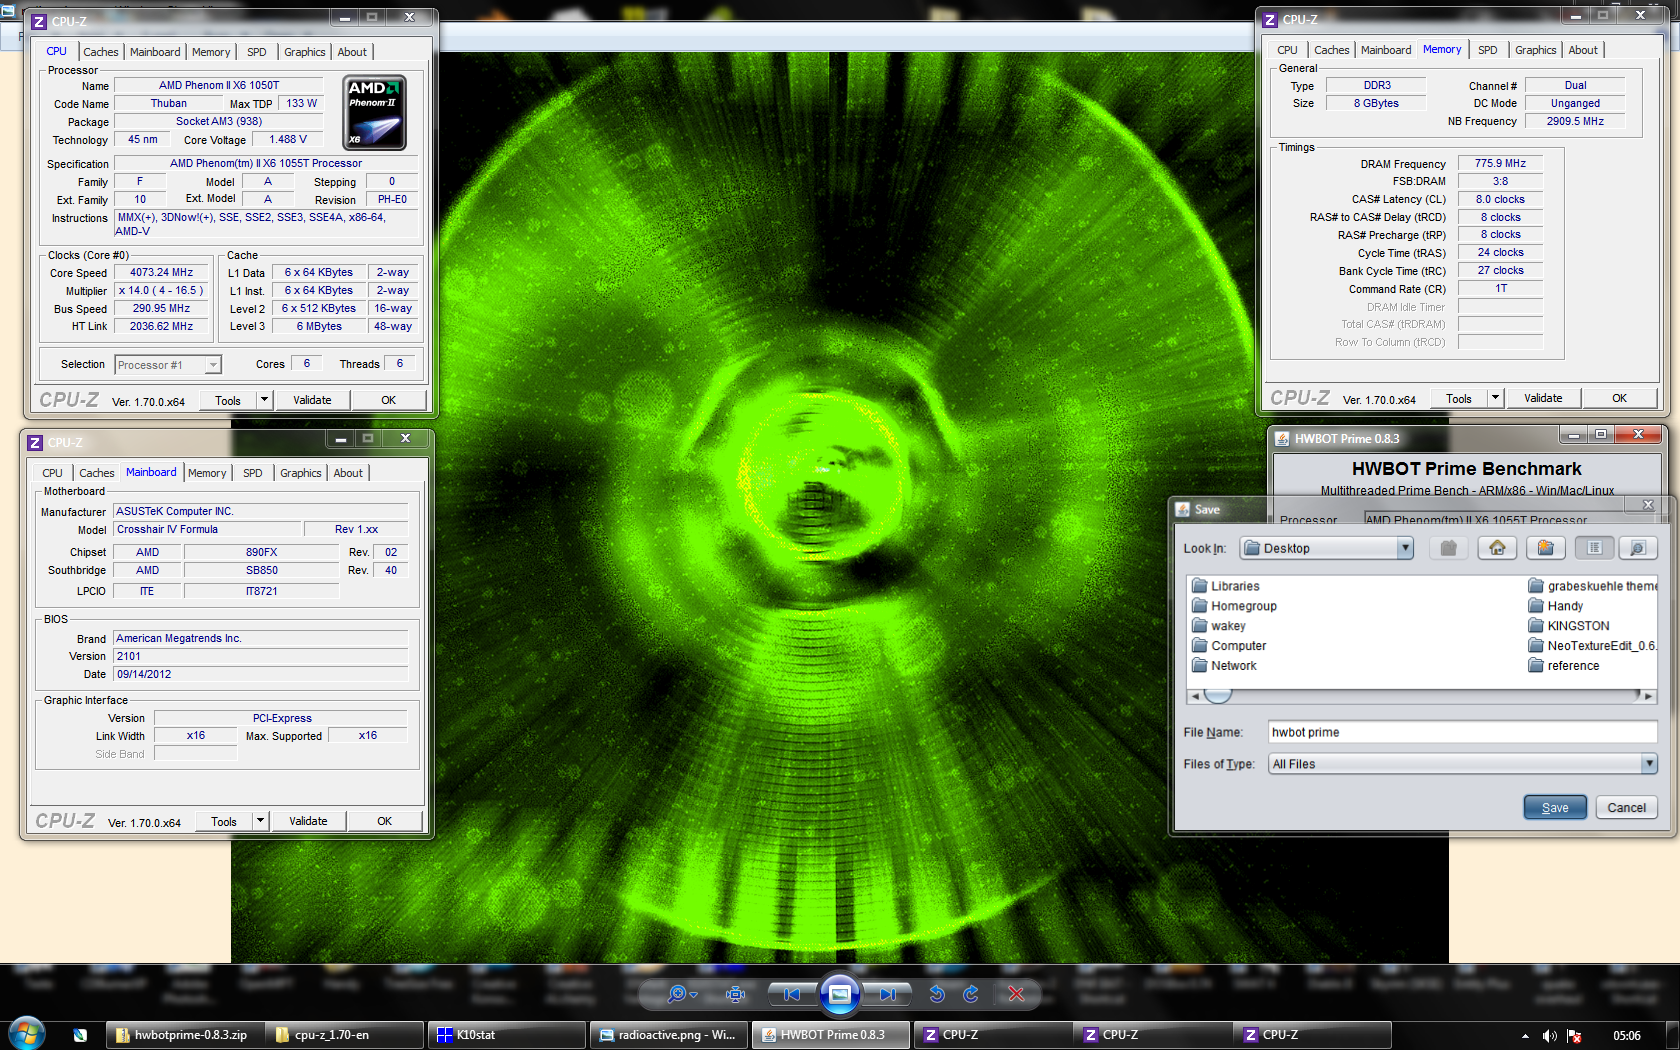Click the horizontal scrollbar thumb in Save dialog
The height and width of the screenshot is (1050, 1680).
pos(1217,695)
